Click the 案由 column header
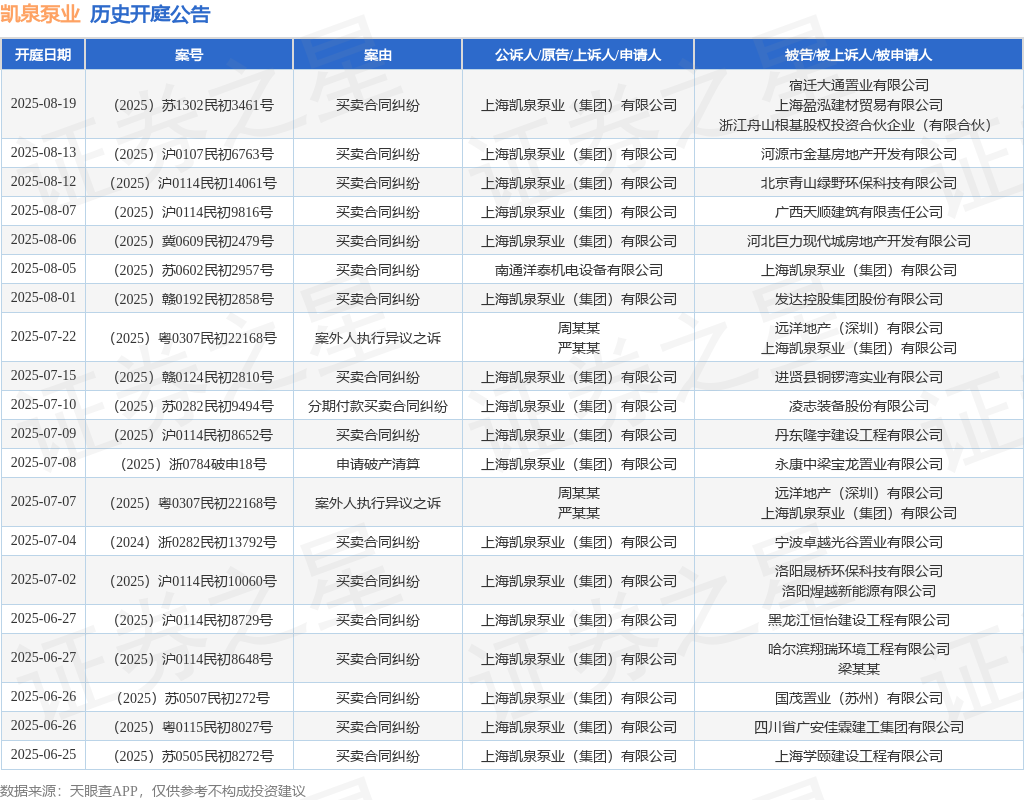 click(x=377, y=54)
